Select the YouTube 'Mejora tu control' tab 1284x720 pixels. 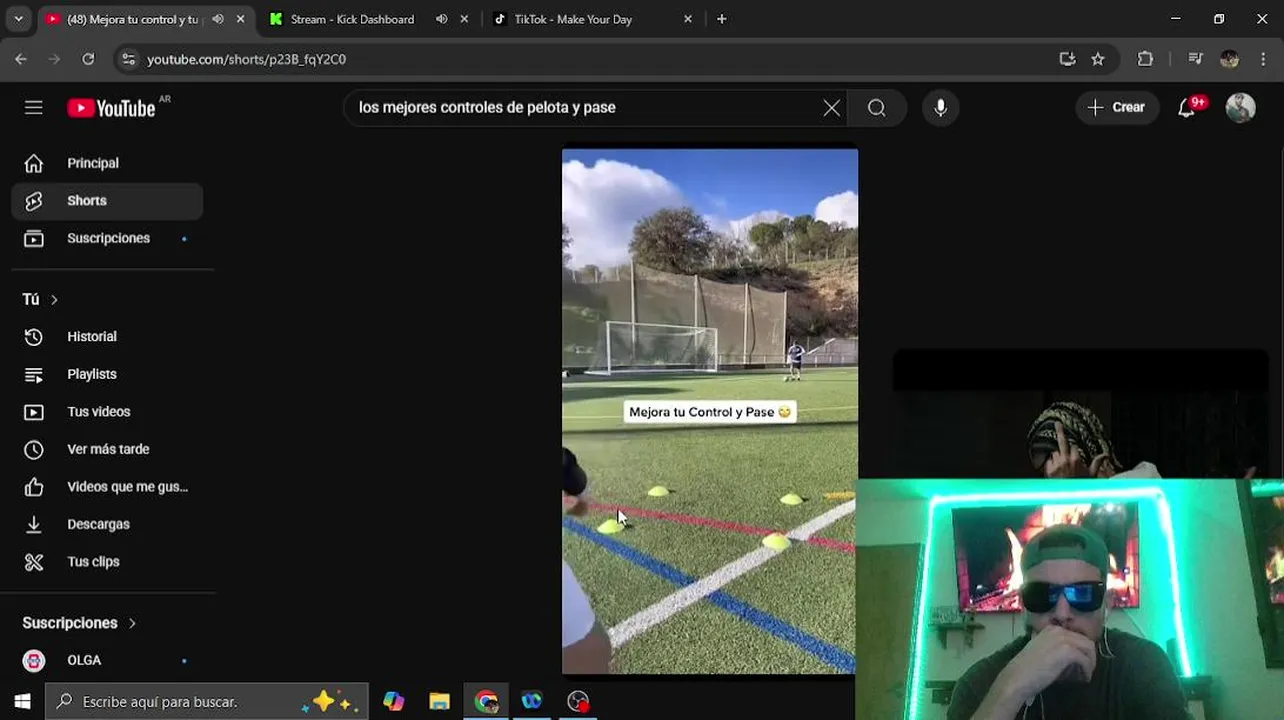point(132,19)
